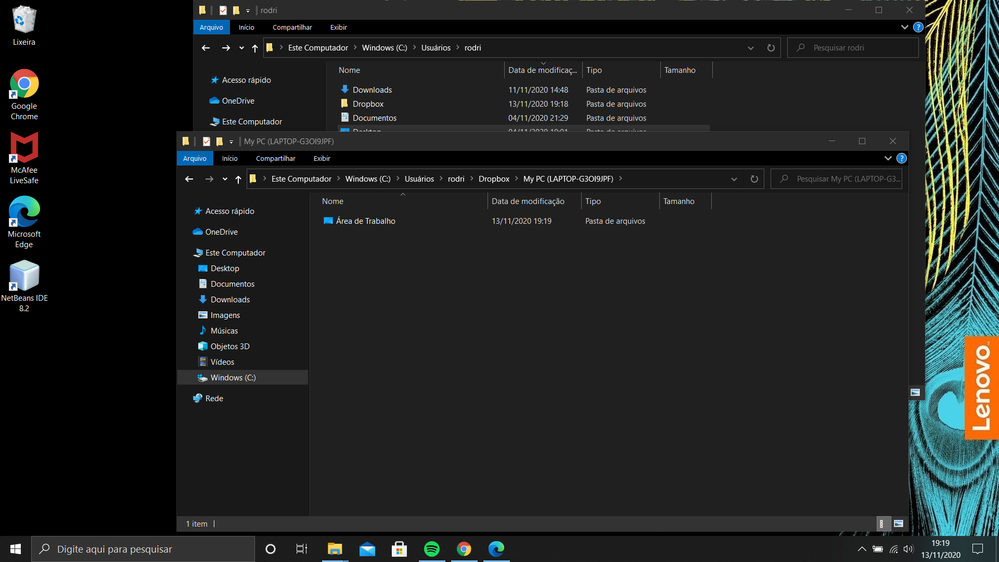Open Task View on the taskbar
The width and height of the screenshot is (999, 562).
point(302,549)
